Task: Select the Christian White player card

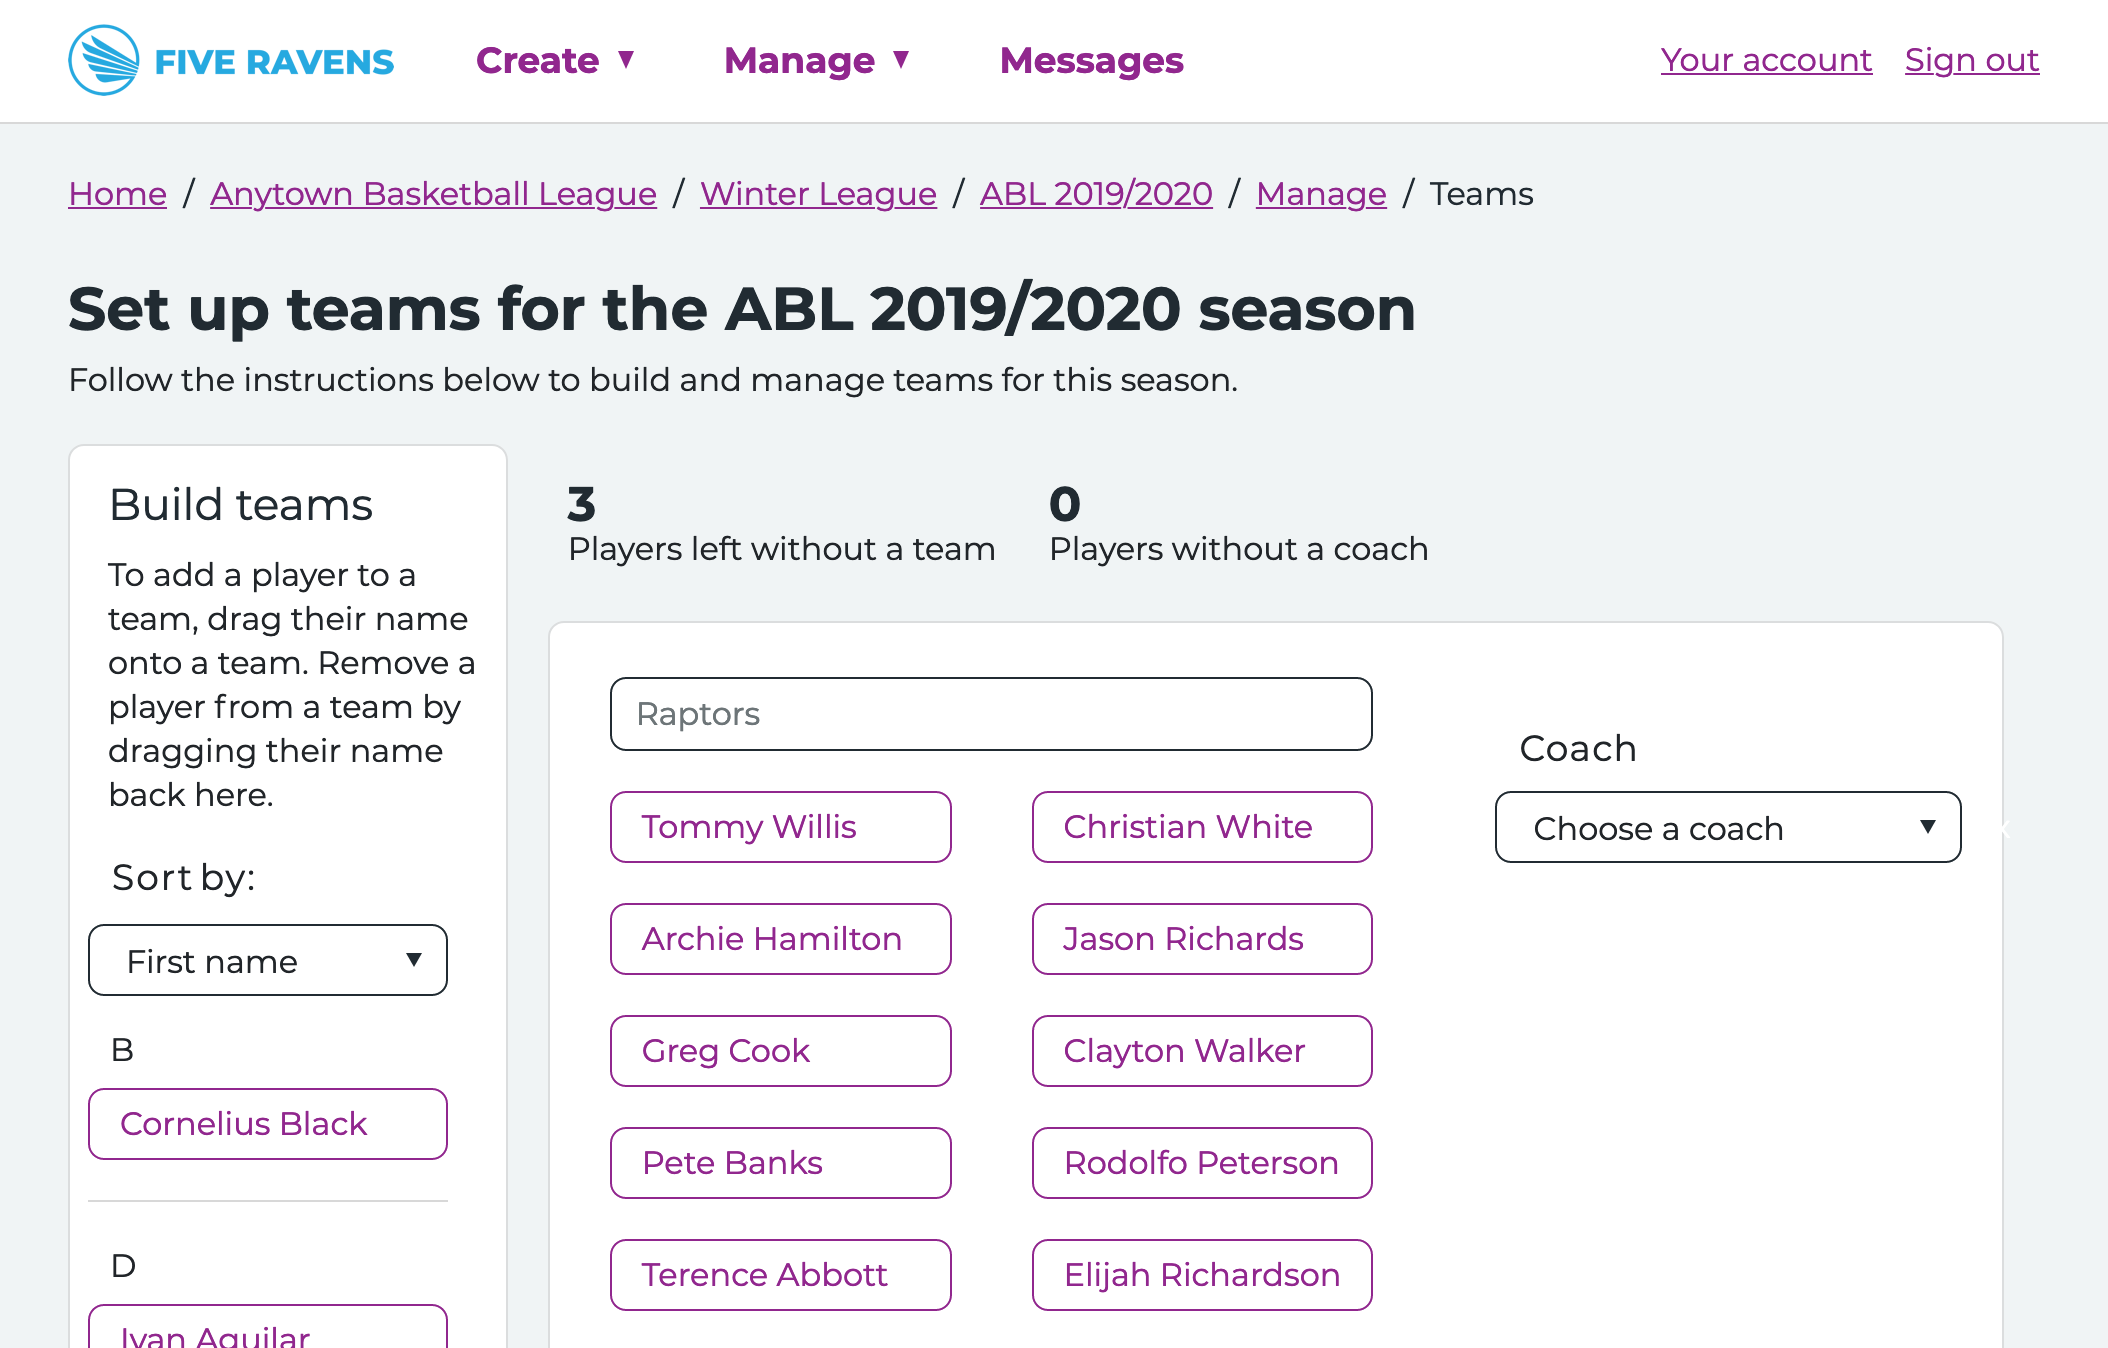Action: pos(1202,827)
